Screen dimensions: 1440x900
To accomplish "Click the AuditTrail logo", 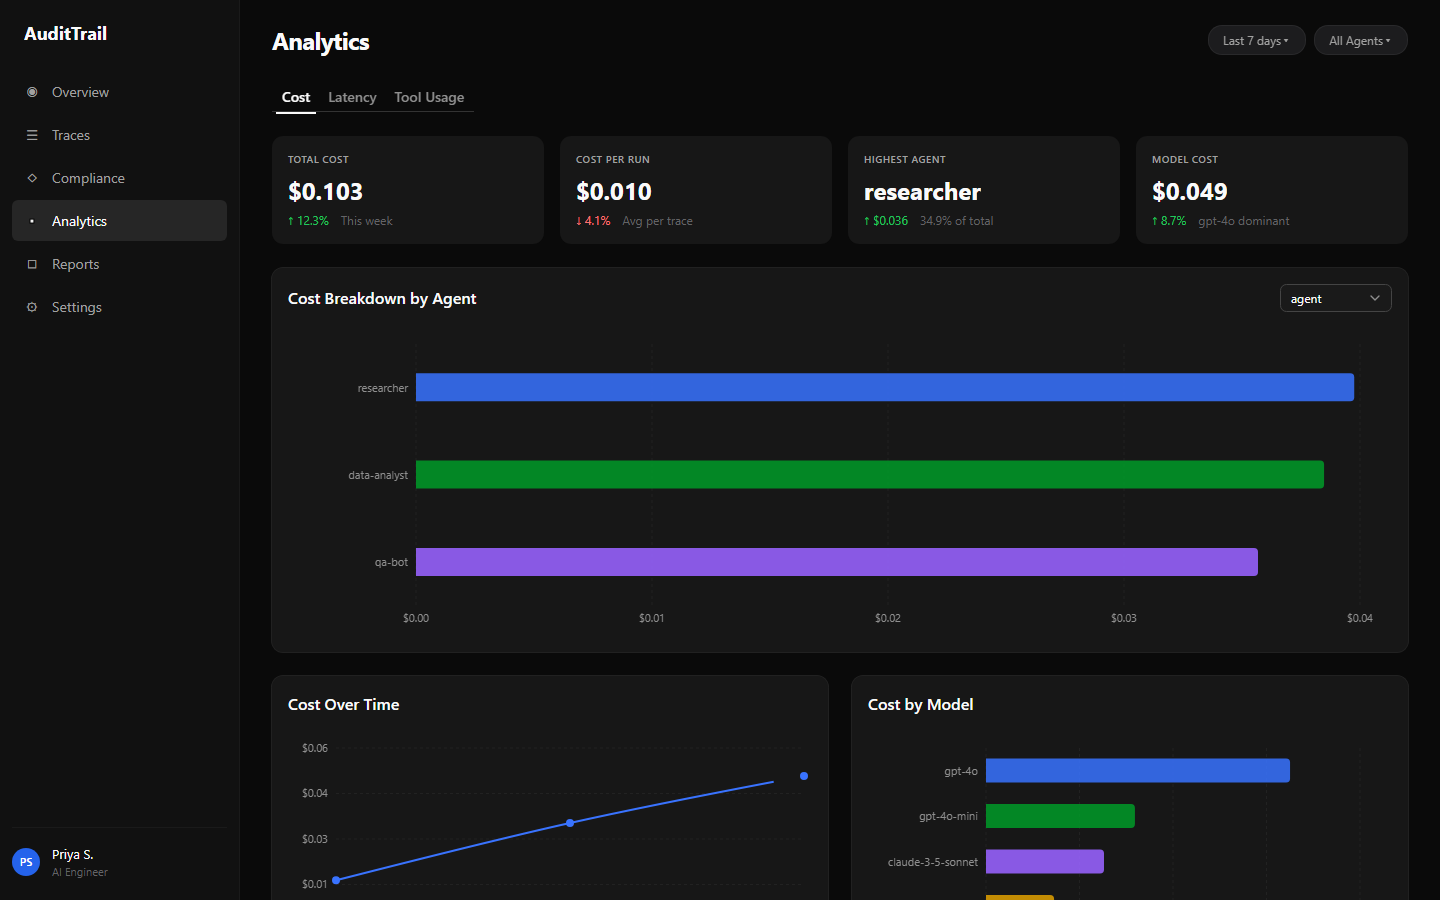I will [66, 34].
